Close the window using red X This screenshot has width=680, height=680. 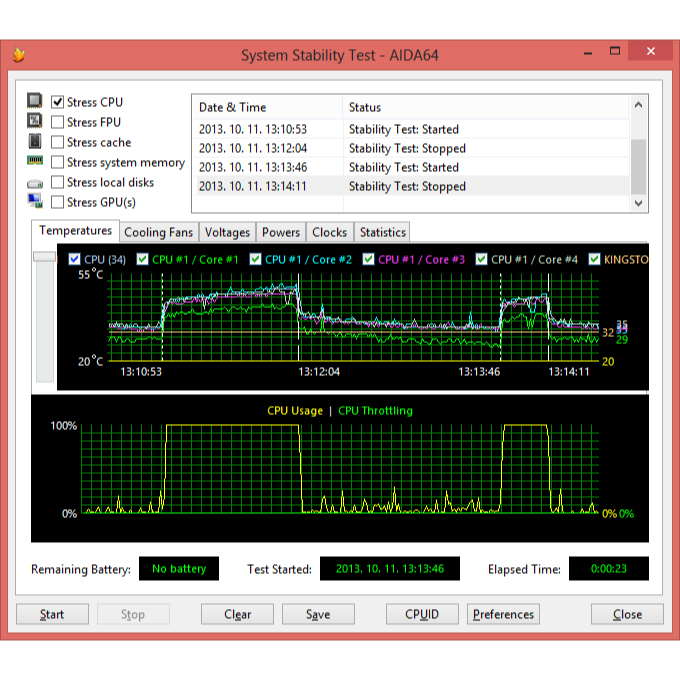coord(651,51)
